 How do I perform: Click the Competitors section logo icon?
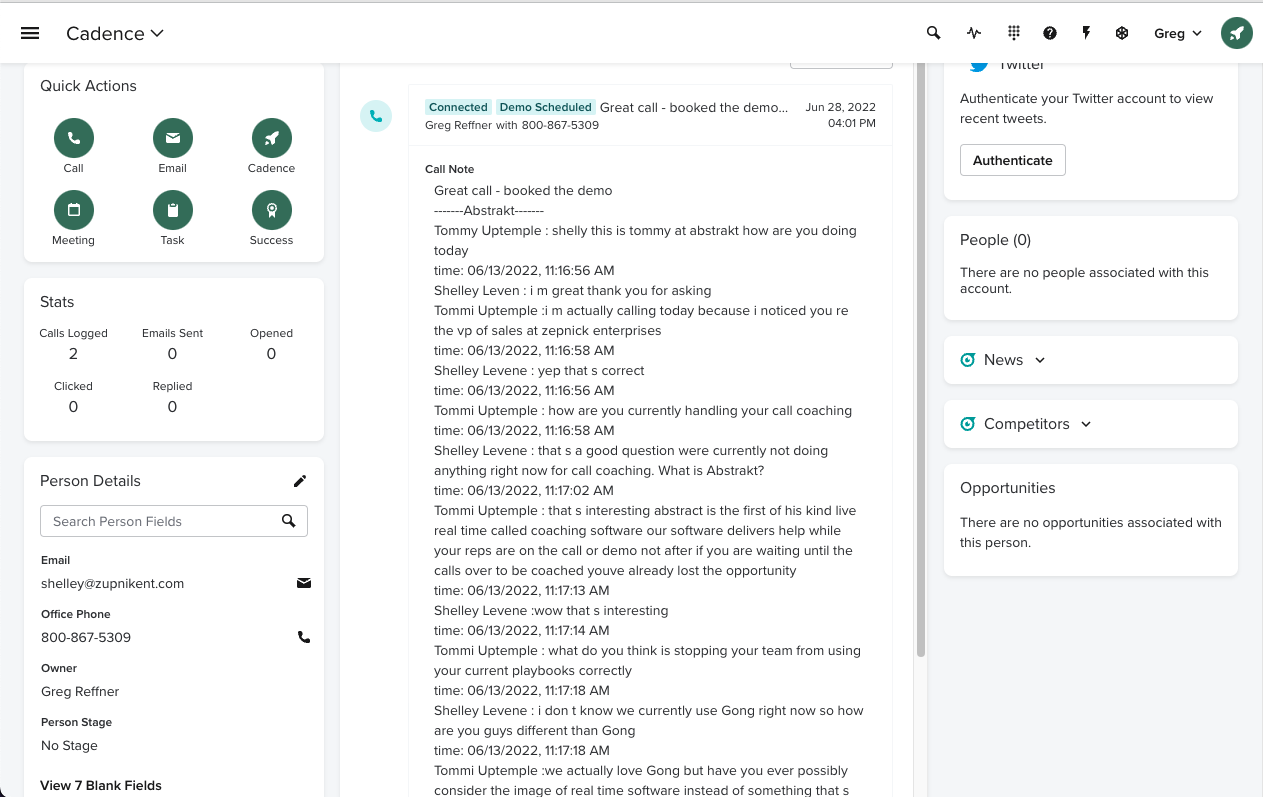967,424
